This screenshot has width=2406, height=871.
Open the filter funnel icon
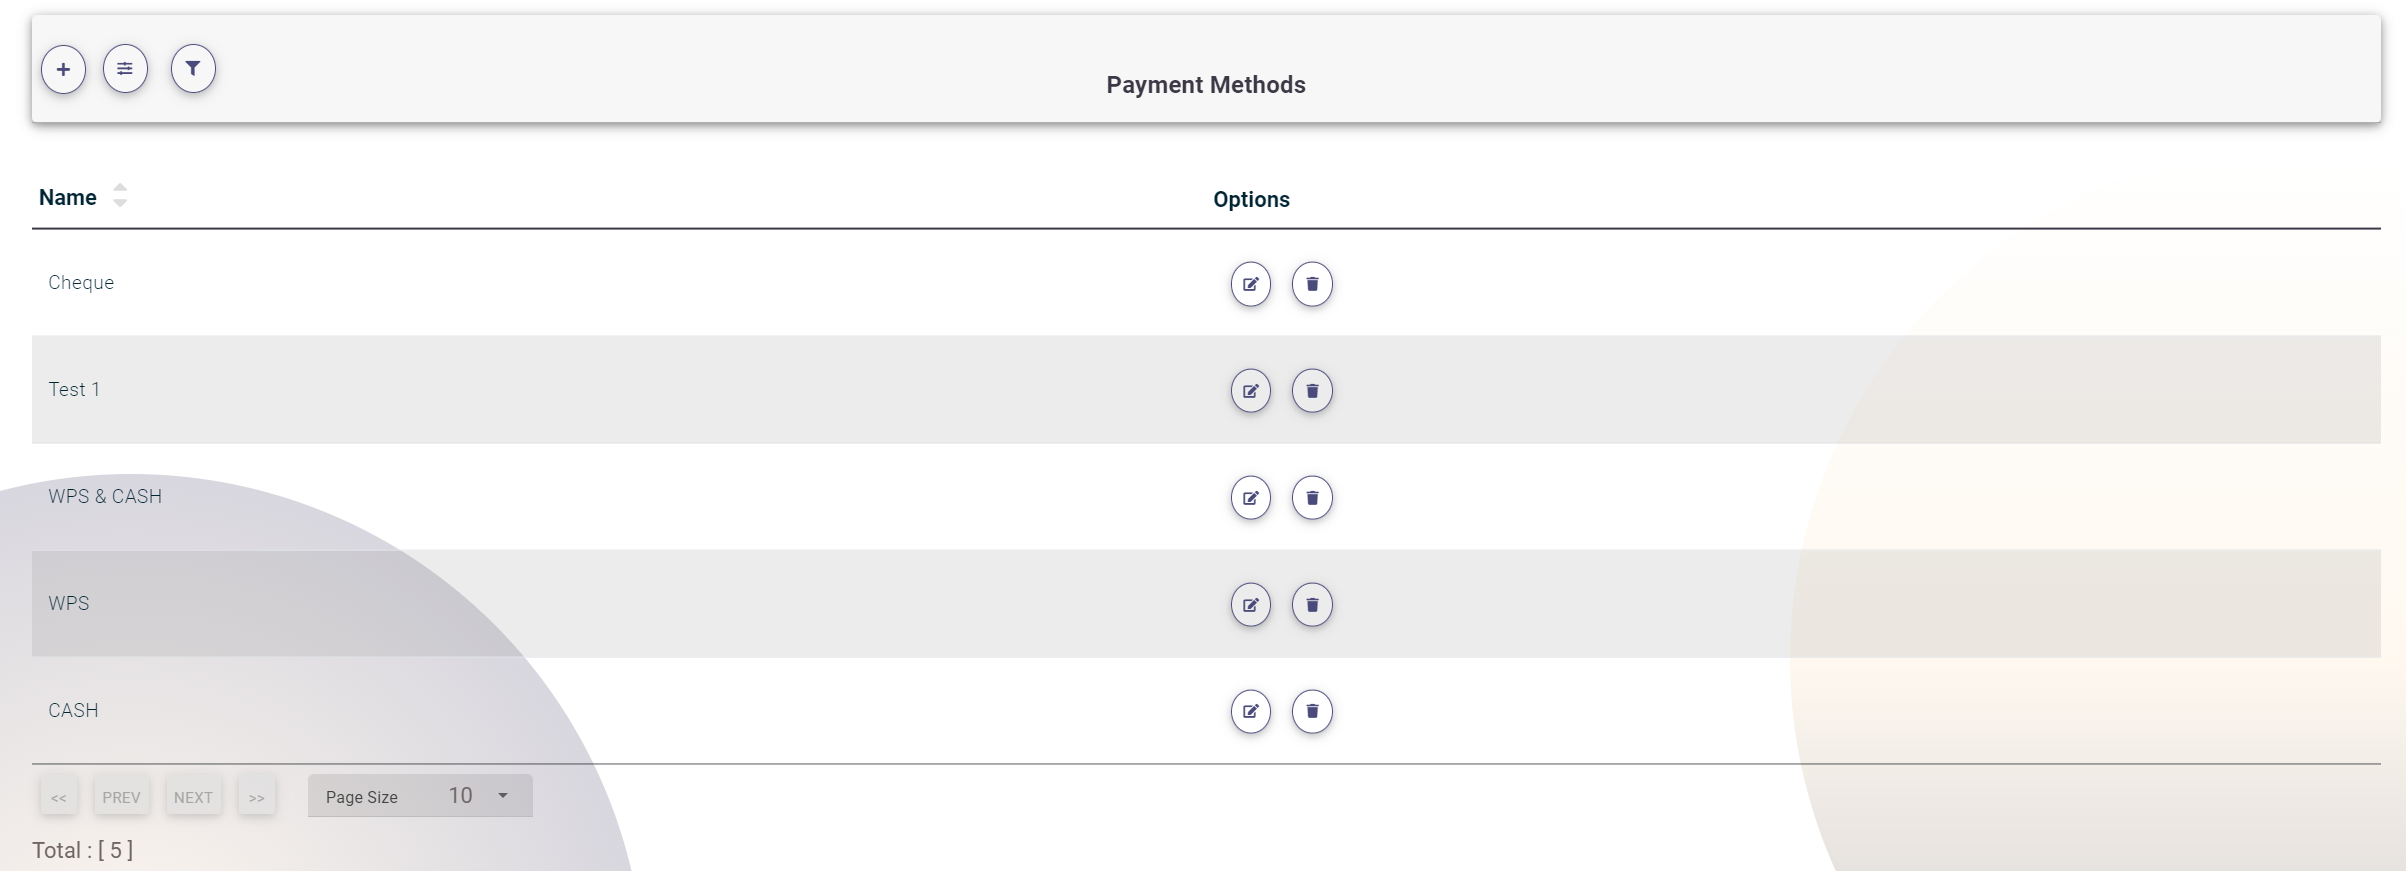coord(193,69)
